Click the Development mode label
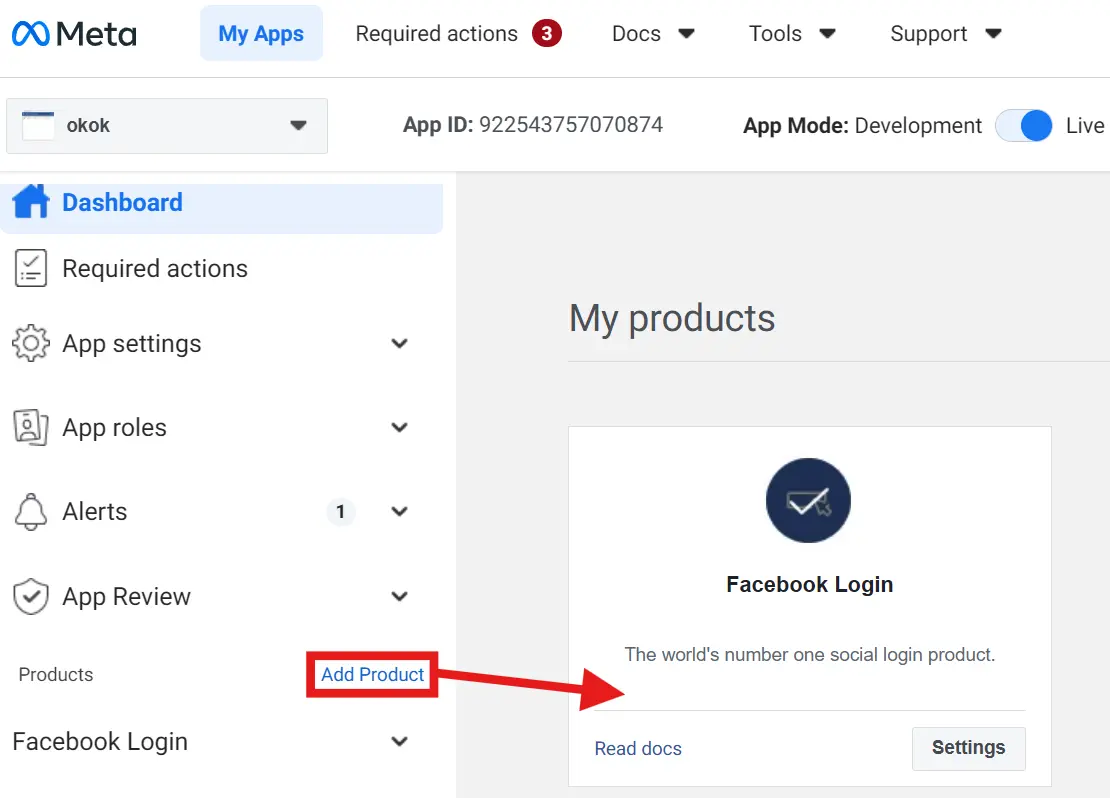This screenshot has width=1110, height=798. coord(918,125)
